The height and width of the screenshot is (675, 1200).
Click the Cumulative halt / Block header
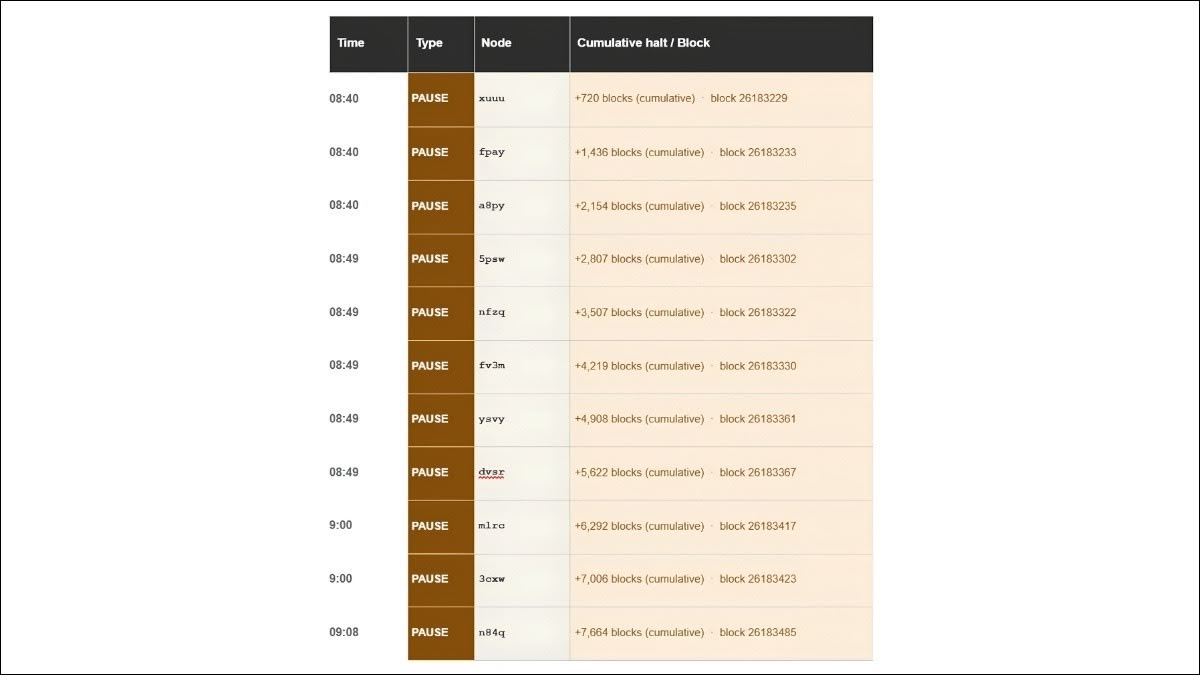721,43
